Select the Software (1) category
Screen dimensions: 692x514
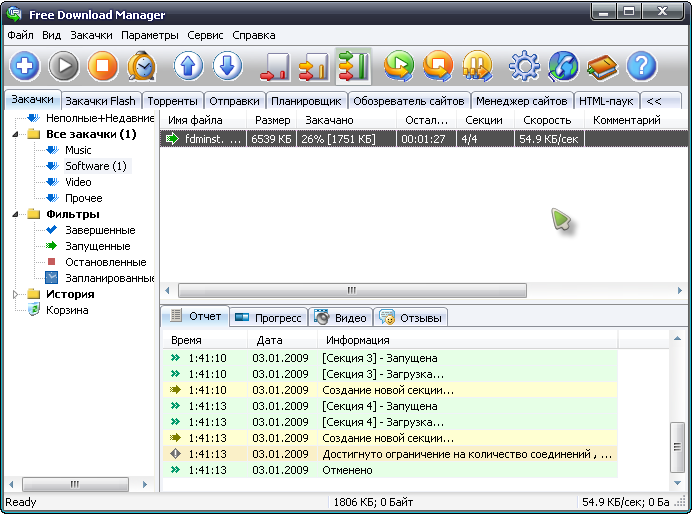[96, 166]
